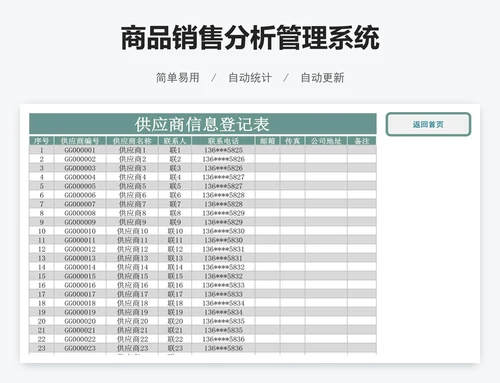Click phone number in GG000016 row
500x383 pixels.
223,285
